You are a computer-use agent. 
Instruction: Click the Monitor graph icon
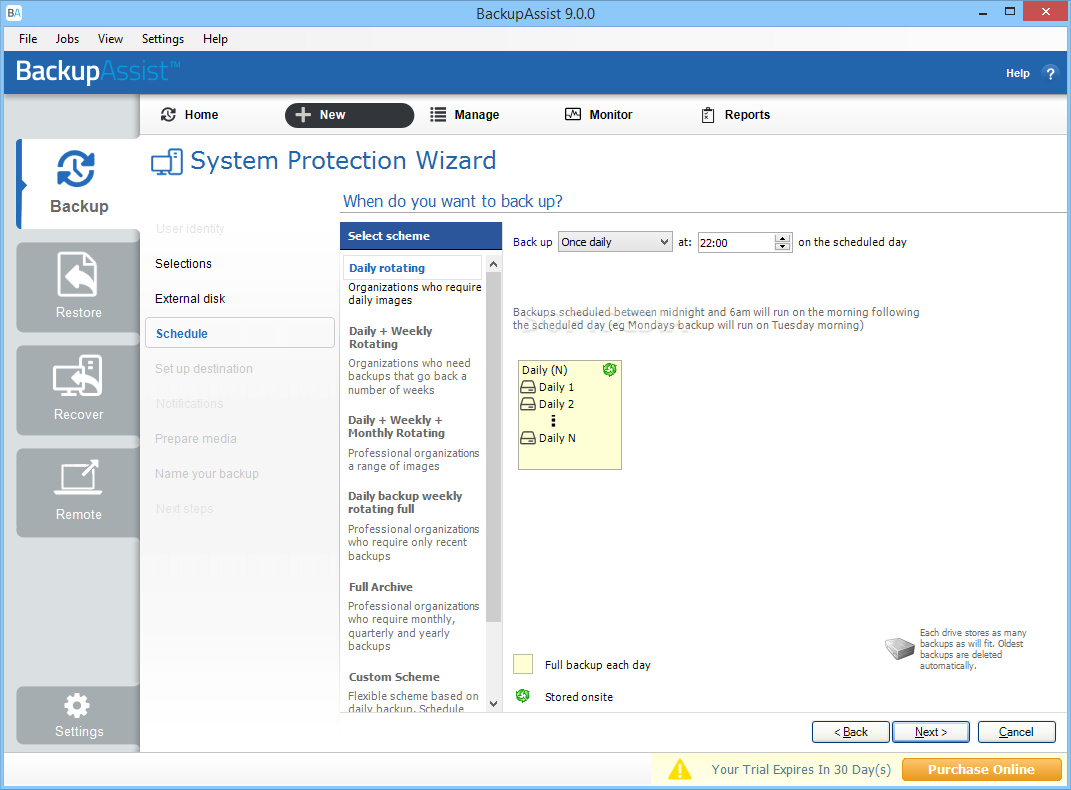tap(572, 114)
